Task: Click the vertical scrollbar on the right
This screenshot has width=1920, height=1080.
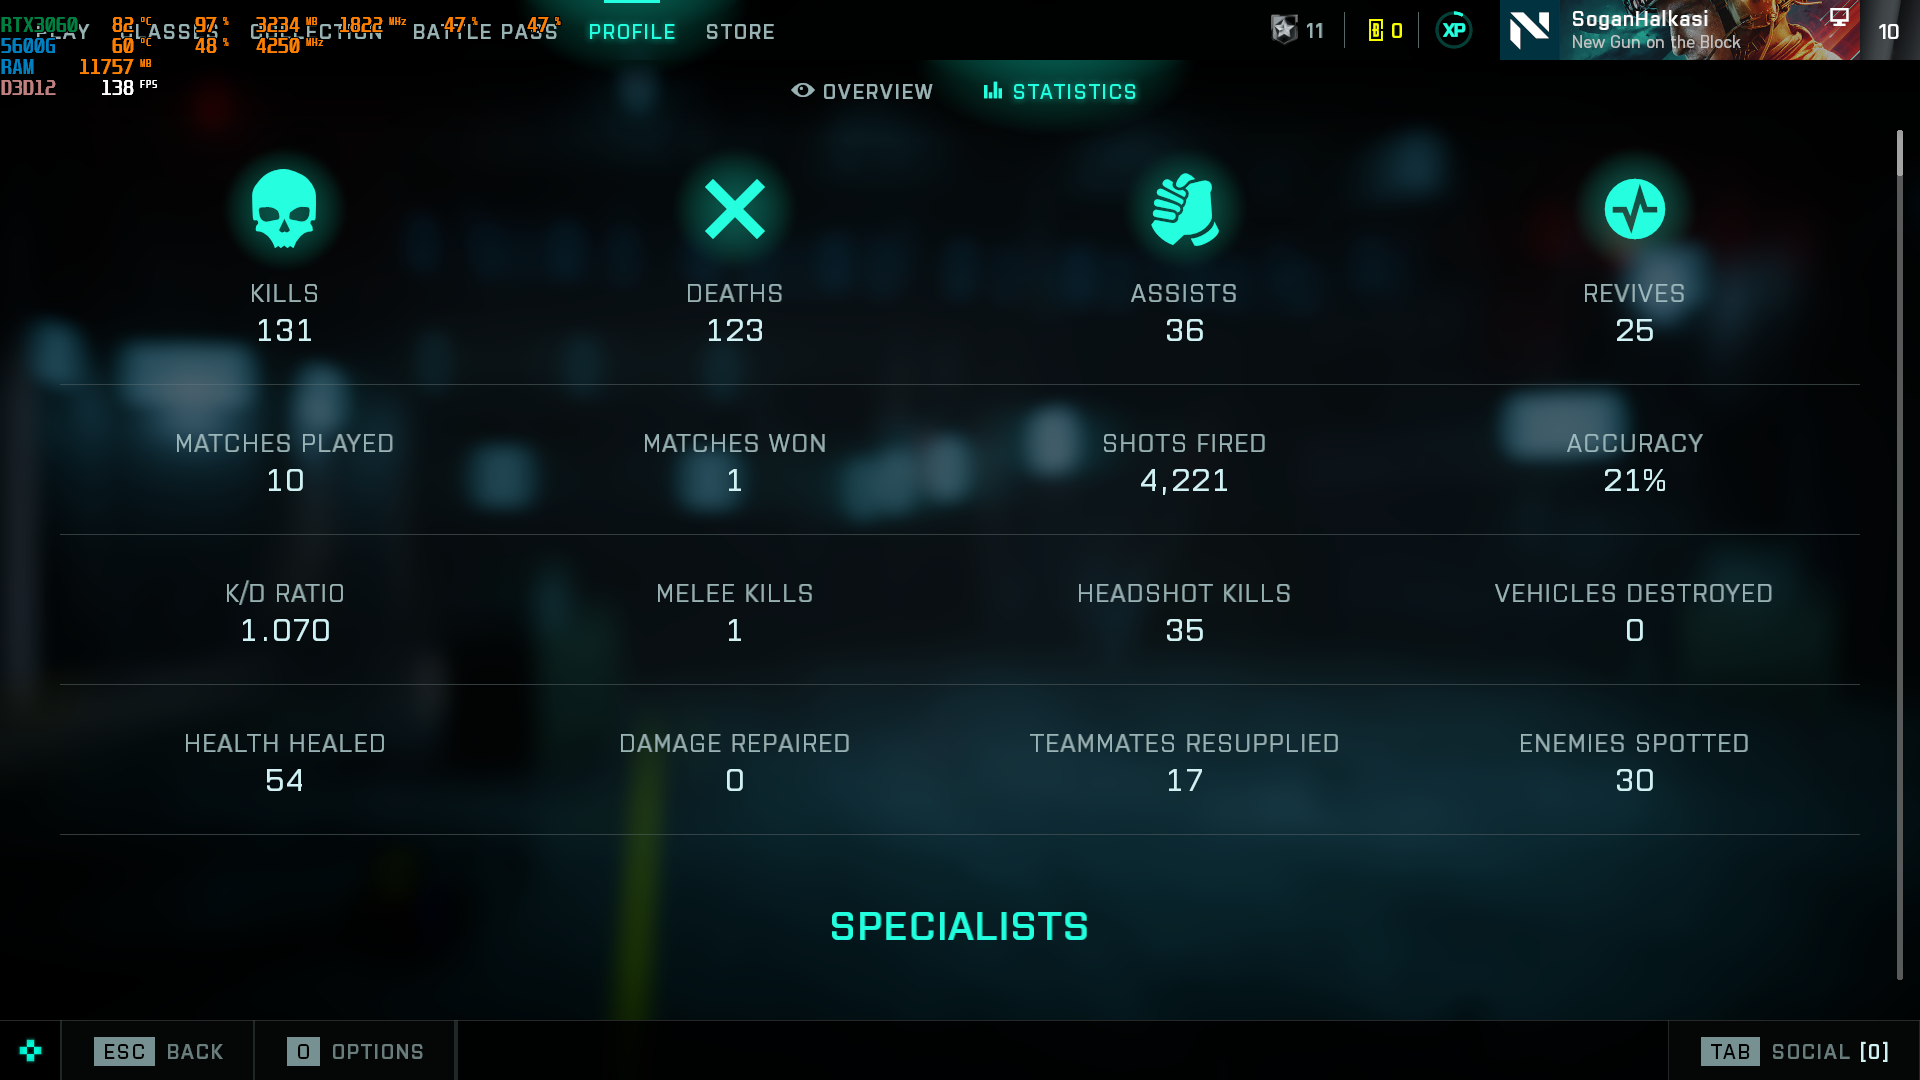Action: coord(1899,555)
